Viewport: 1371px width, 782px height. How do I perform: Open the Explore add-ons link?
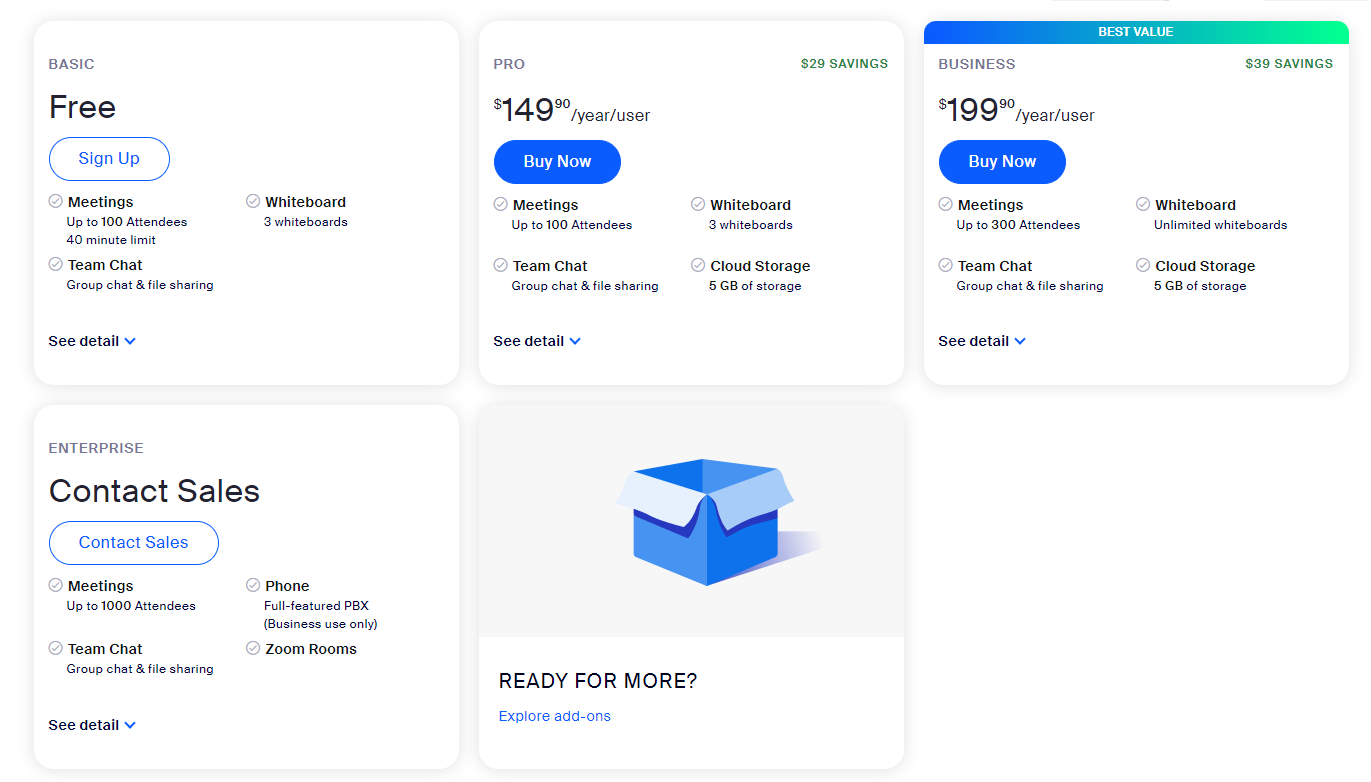tap(555, 716)
